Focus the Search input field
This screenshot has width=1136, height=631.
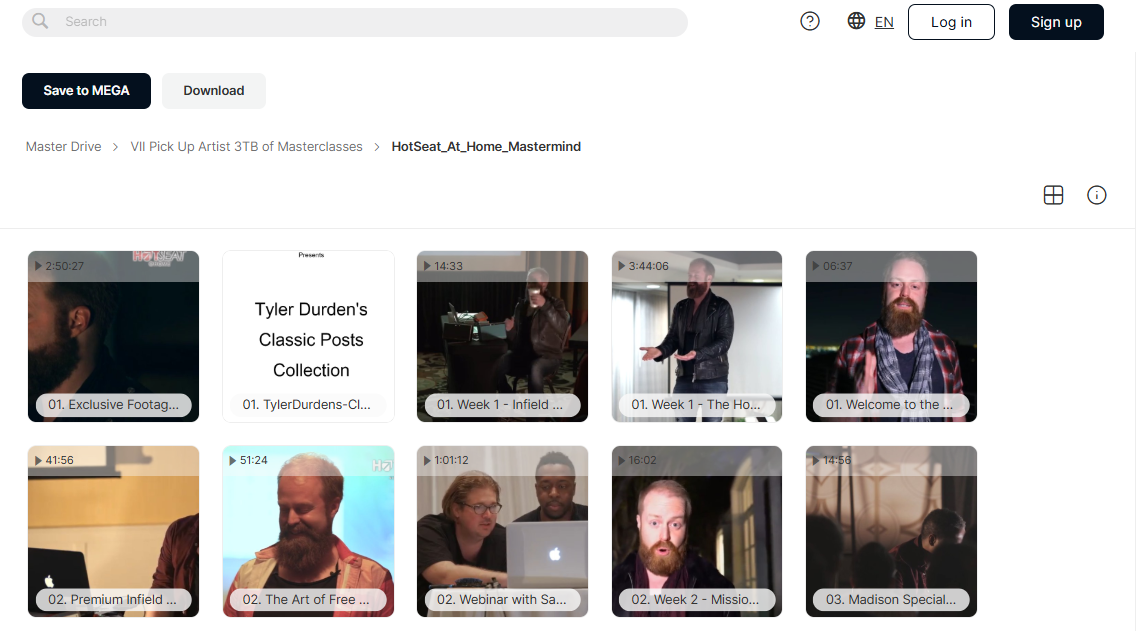pos(355,22)
